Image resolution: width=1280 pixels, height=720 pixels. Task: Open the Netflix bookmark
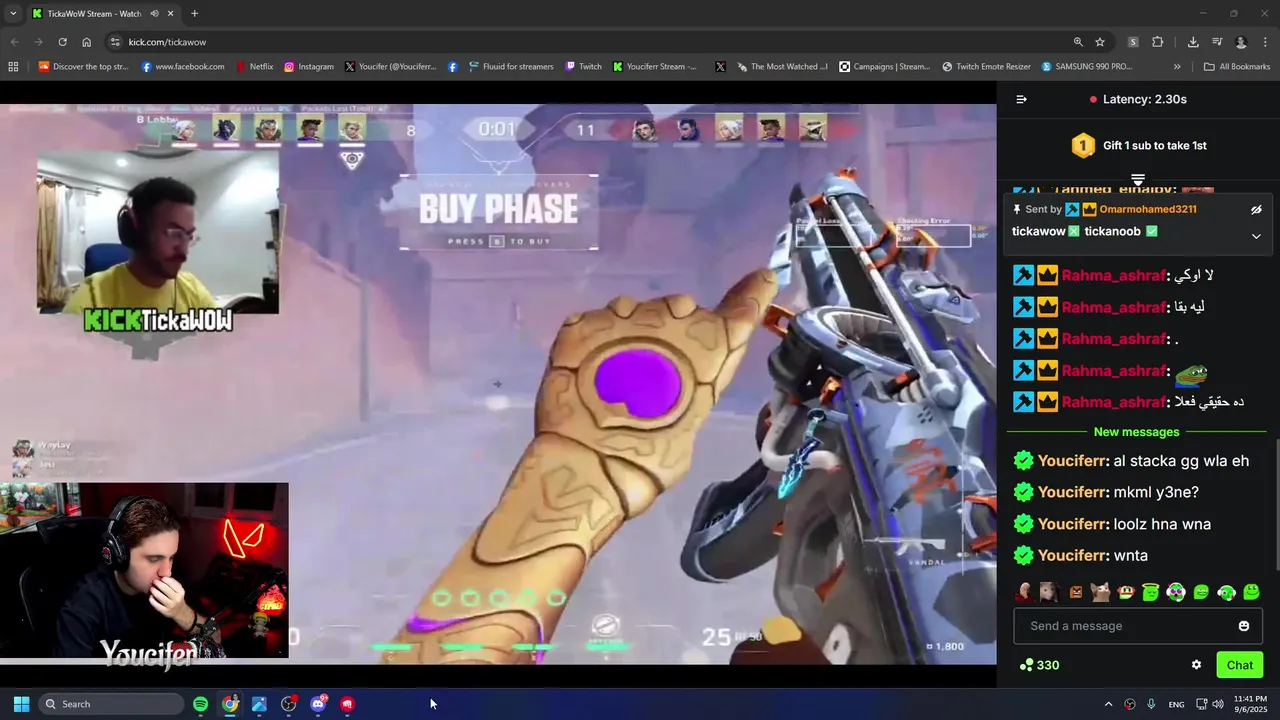point(254,67)
